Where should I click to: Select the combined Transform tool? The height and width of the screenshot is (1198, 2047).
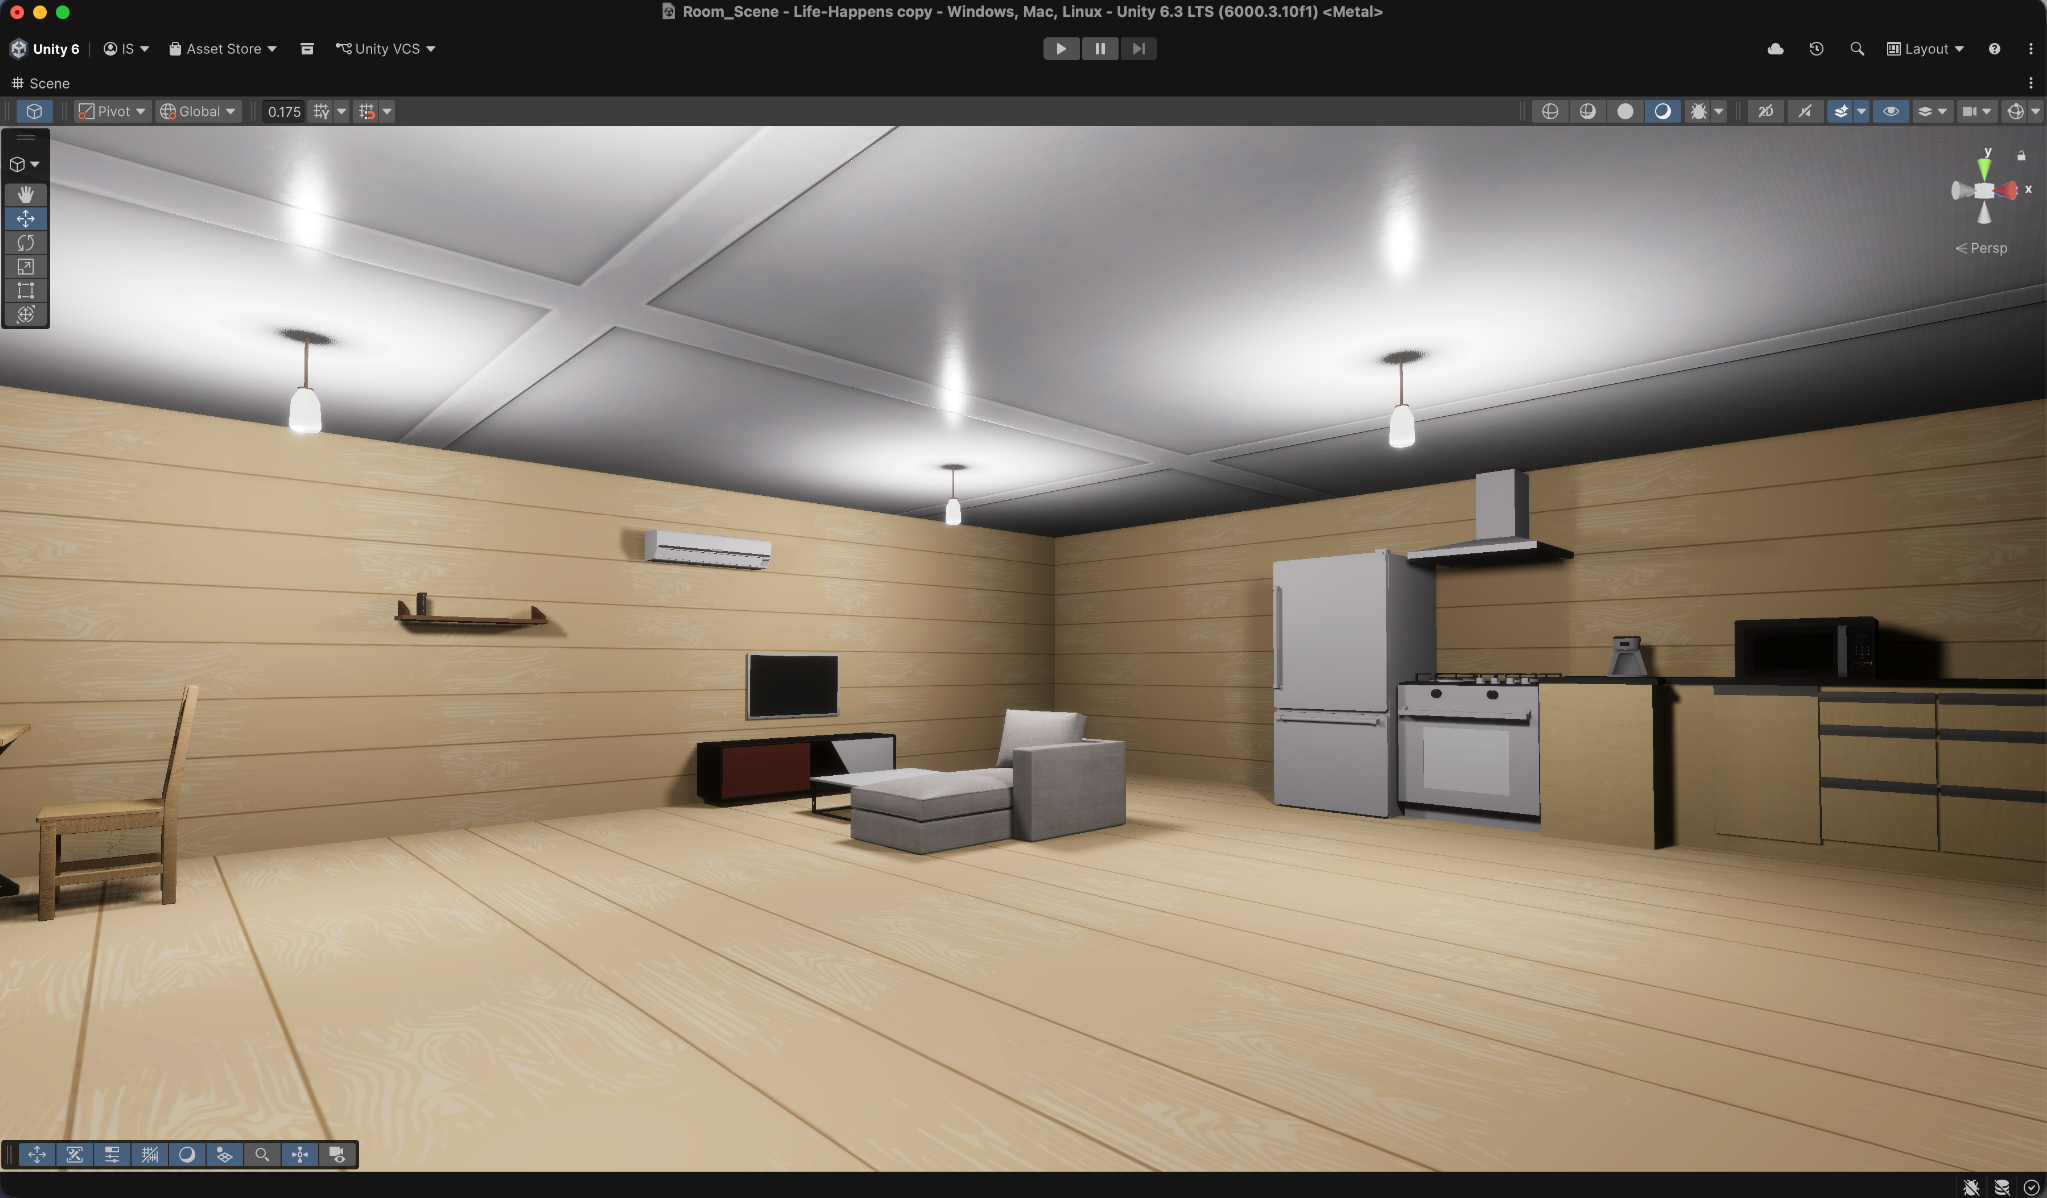point(26,314)
